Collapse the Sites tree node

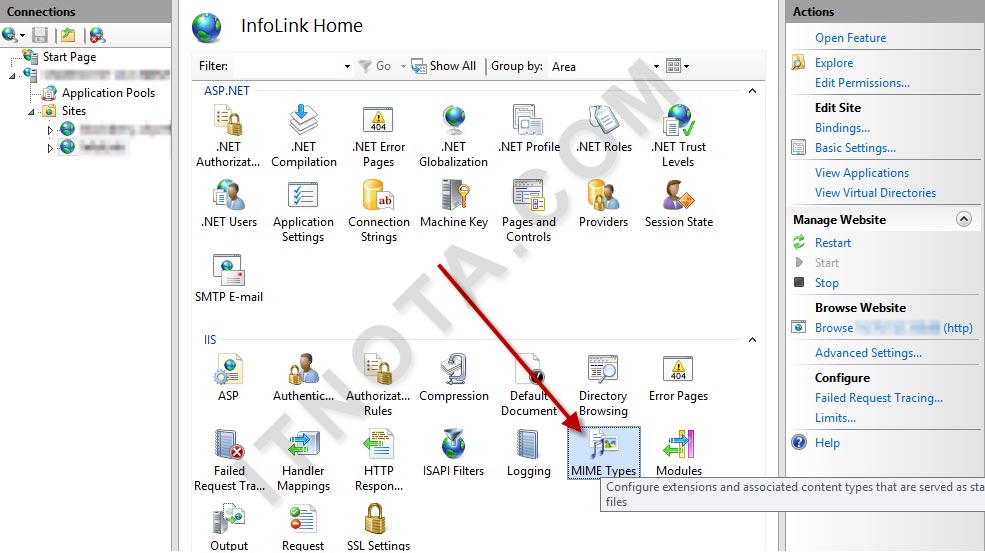point(31,112)
